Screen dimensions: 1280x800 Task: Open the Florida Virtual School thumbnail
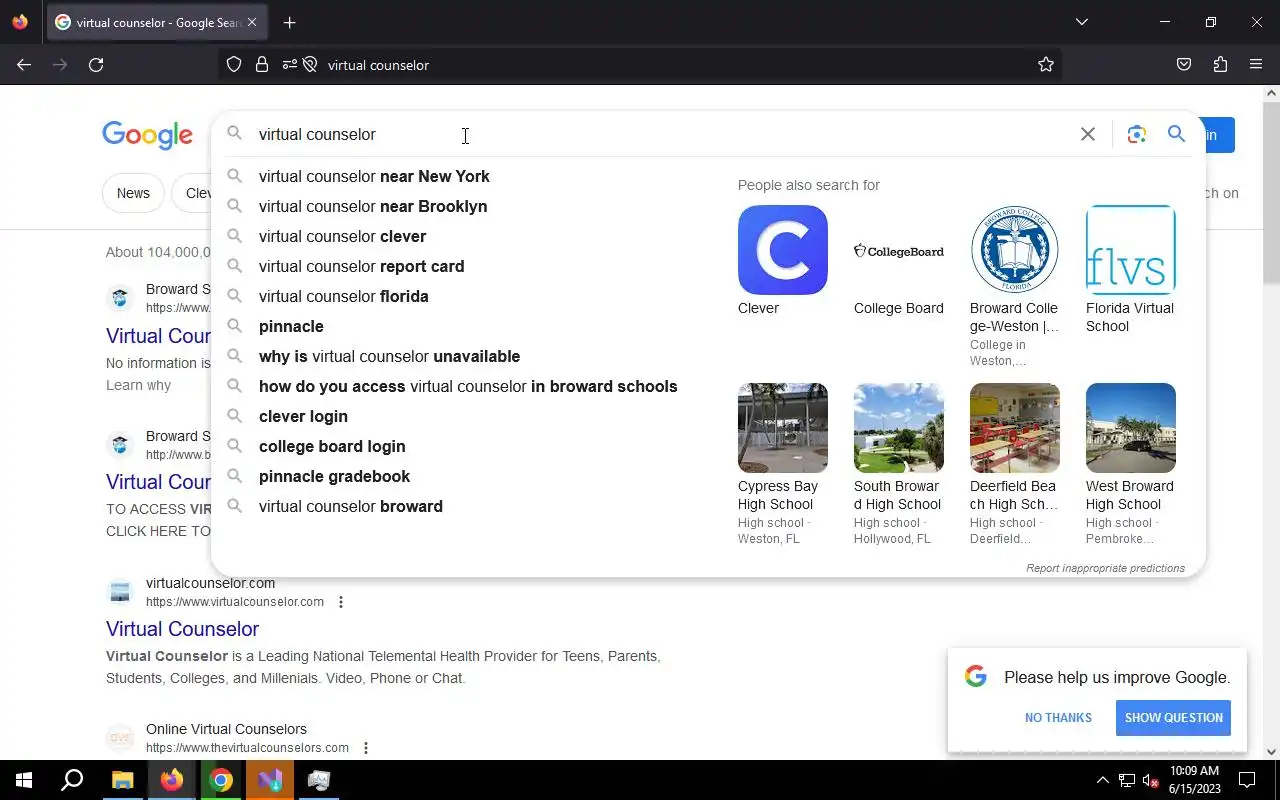(1131, 250)
